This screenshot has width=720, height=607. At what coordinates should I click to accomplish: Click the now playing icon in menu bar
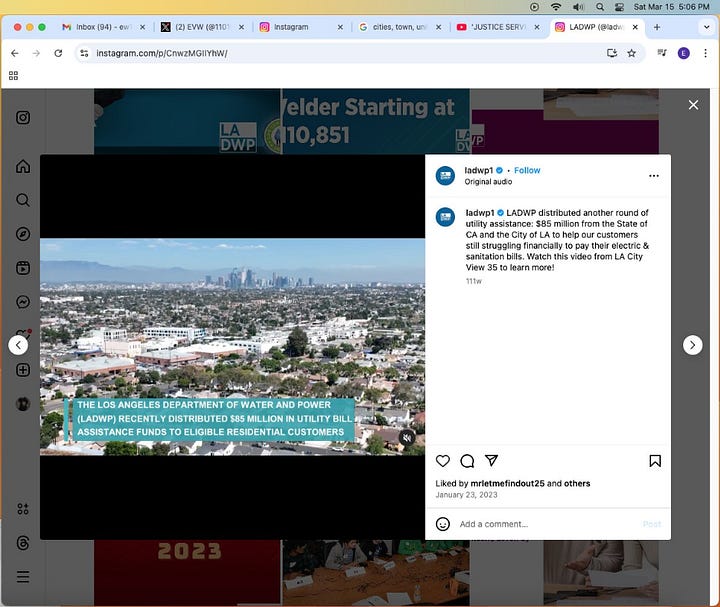pyautogui.click(x=534, y=7)
